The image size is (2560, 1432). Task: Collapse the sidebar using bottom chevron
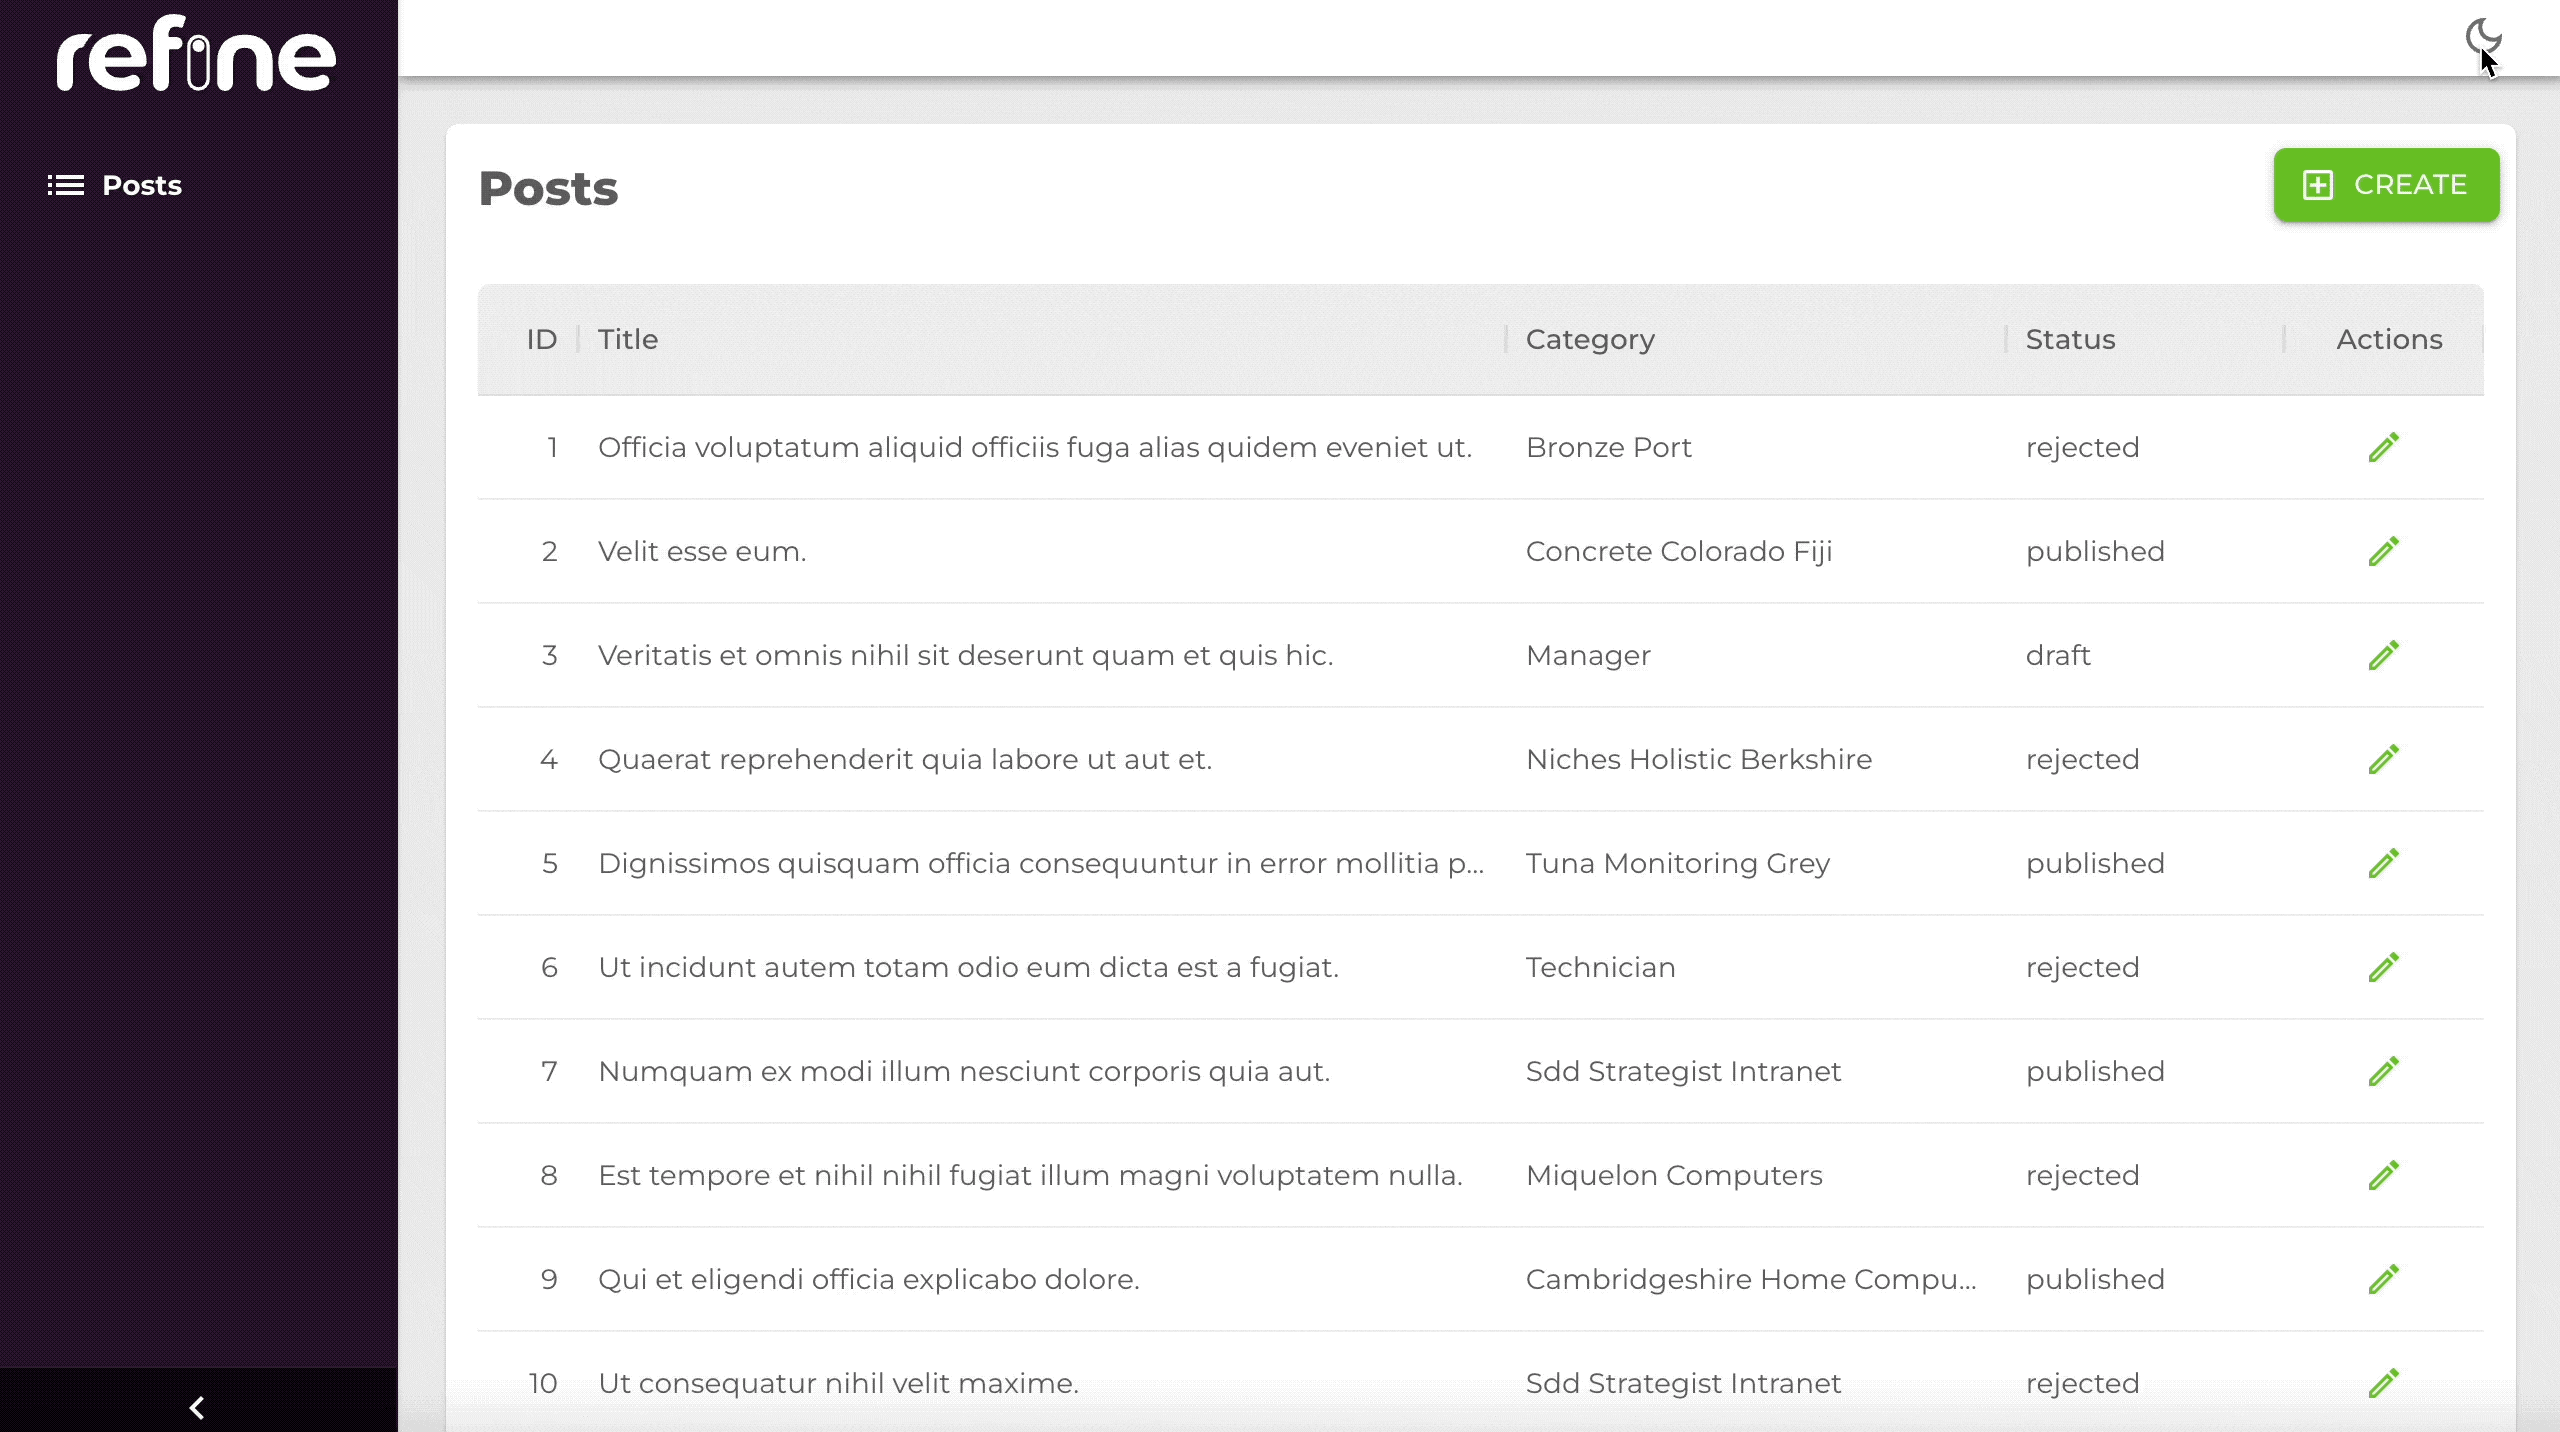pyautogui.click(x=197, y=1408)
